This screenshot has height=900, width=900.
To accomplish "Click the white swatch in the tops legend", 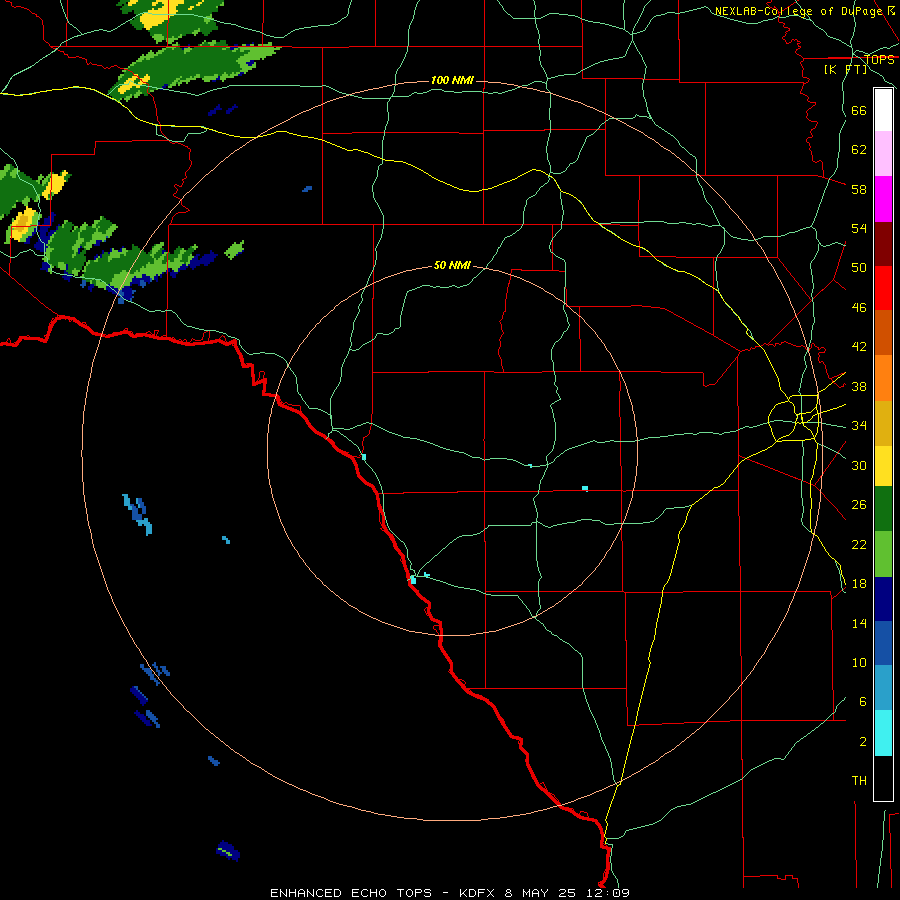I will click(x=883, y=110).
